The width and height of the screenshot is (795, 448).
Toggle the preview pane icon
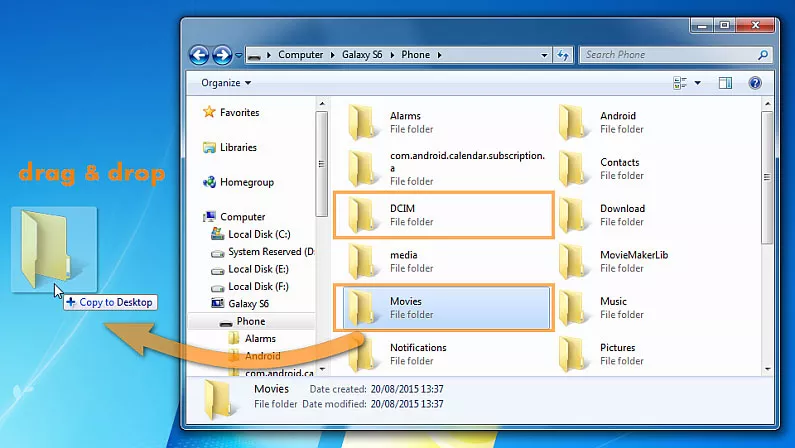pos(726,83)
